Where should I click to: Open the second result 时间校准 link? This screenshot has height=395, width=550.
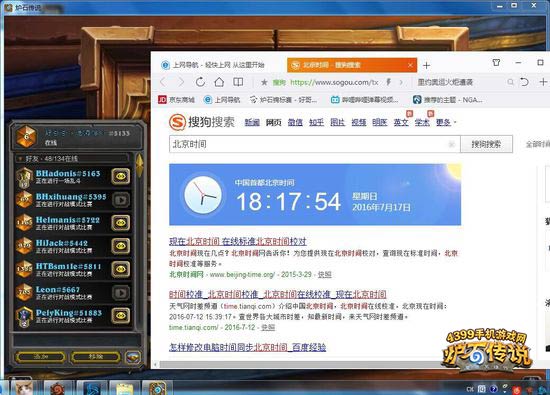[x=277, y=294]
